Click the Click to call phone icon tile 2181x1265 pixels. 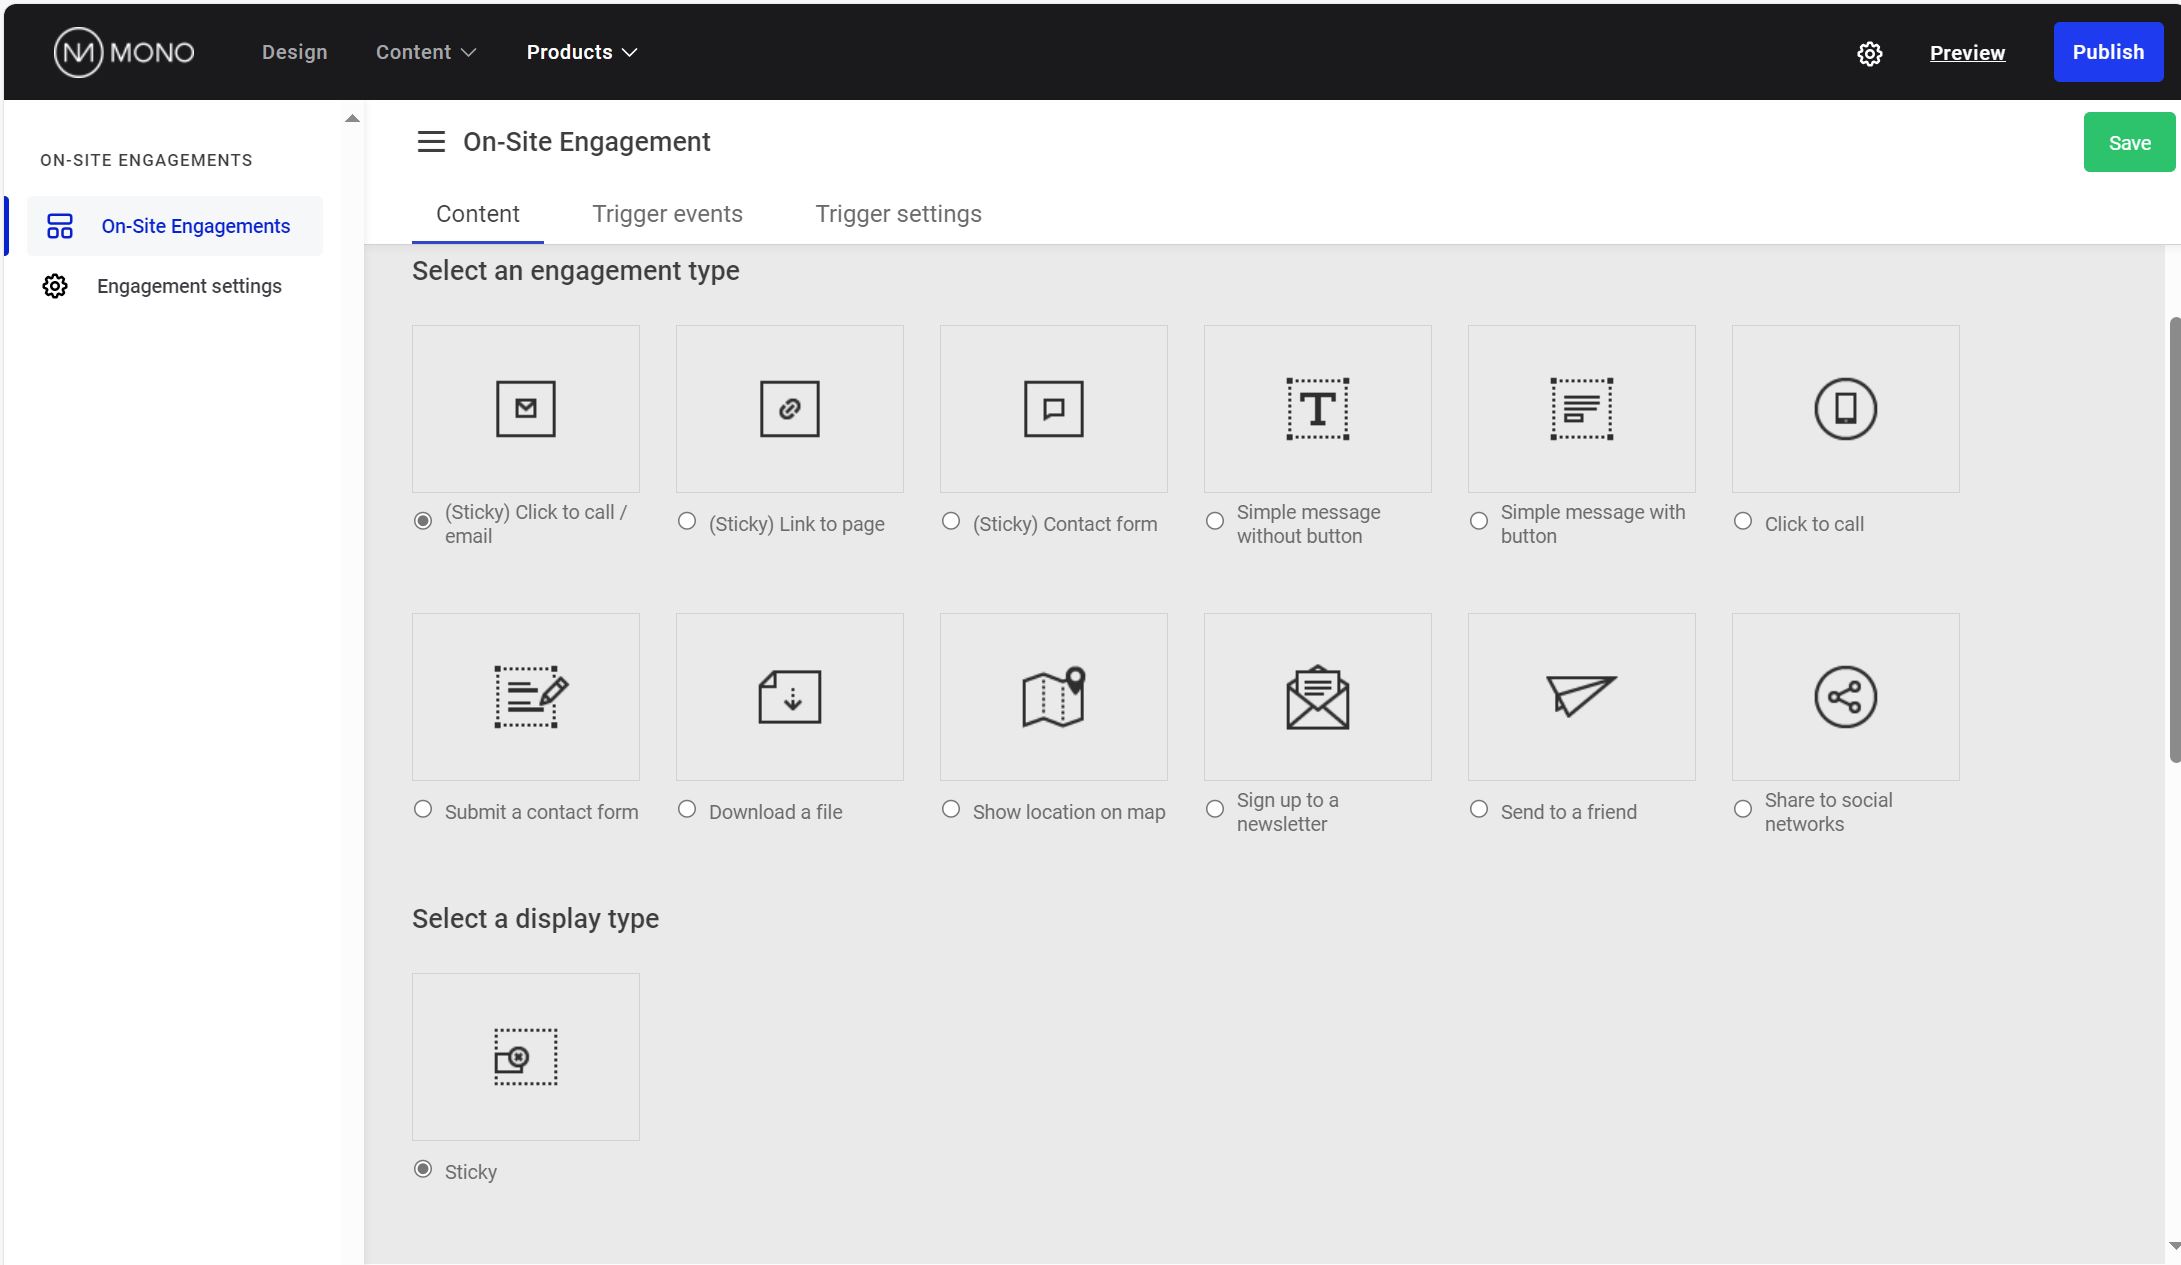[x=1845, y=408]
